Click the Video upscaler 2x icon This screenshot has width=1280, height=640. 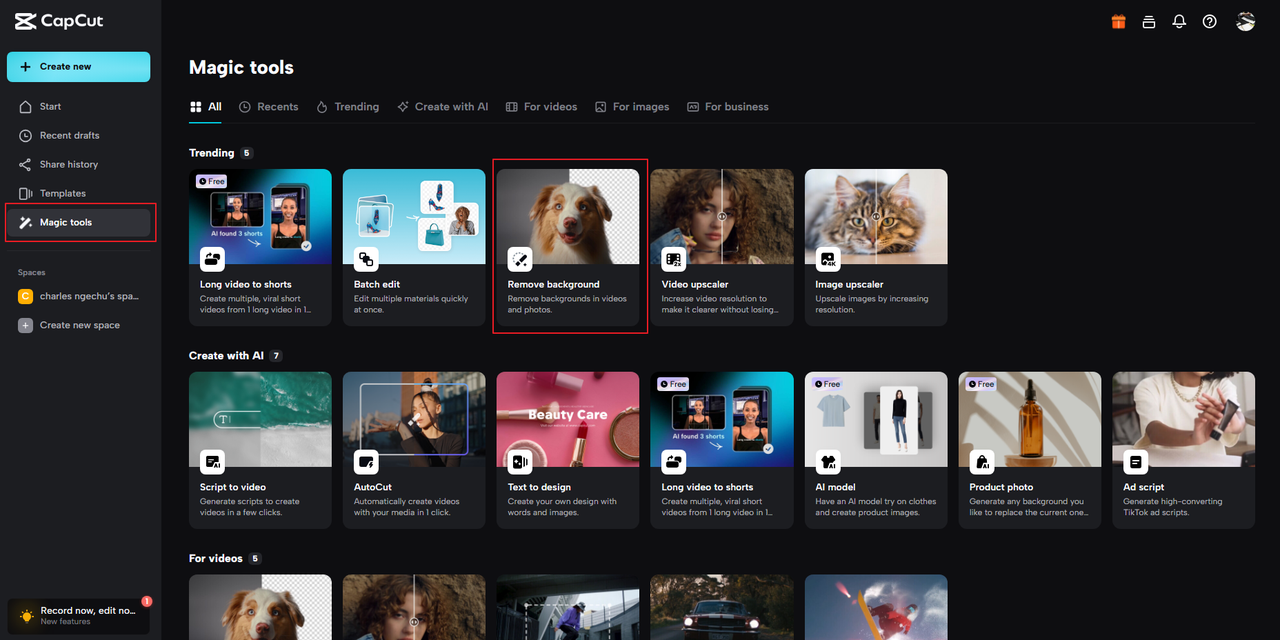tap(674, 260)
